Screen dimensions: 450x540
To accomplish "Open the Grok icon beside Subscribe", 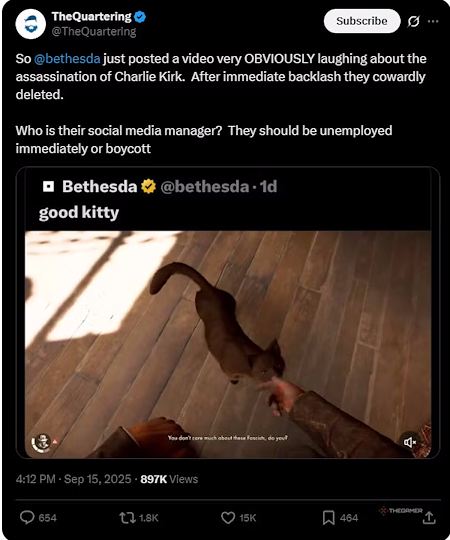I will pyautogui.click(x=413, y=22).
